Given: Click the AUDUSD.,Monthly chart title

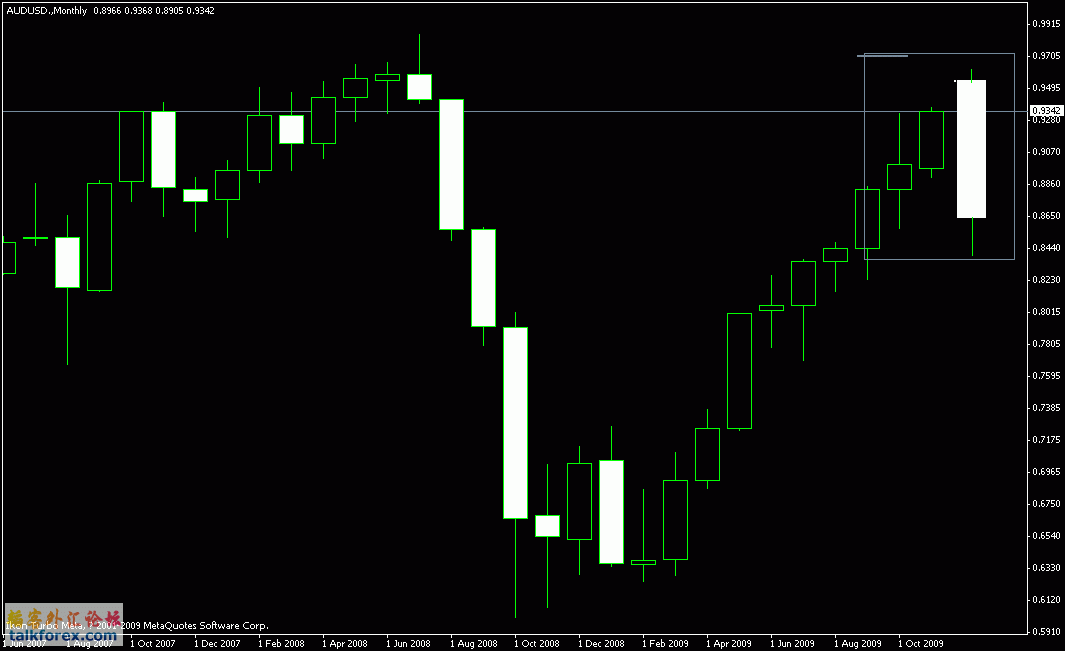Looking at the screenshot, I should click(x=47, y=11).
